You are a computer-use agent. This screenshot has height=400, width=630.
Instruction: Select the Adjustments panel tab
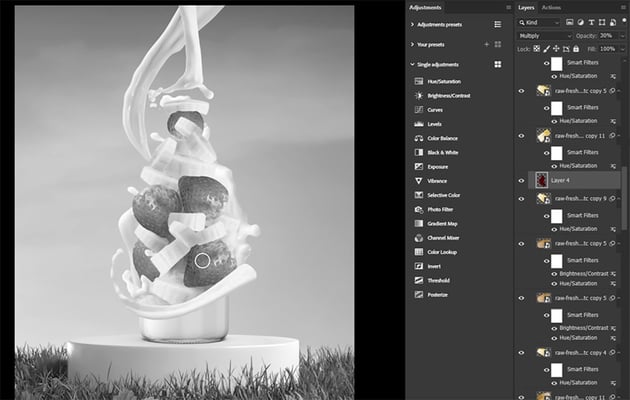(x=425, y=7)
